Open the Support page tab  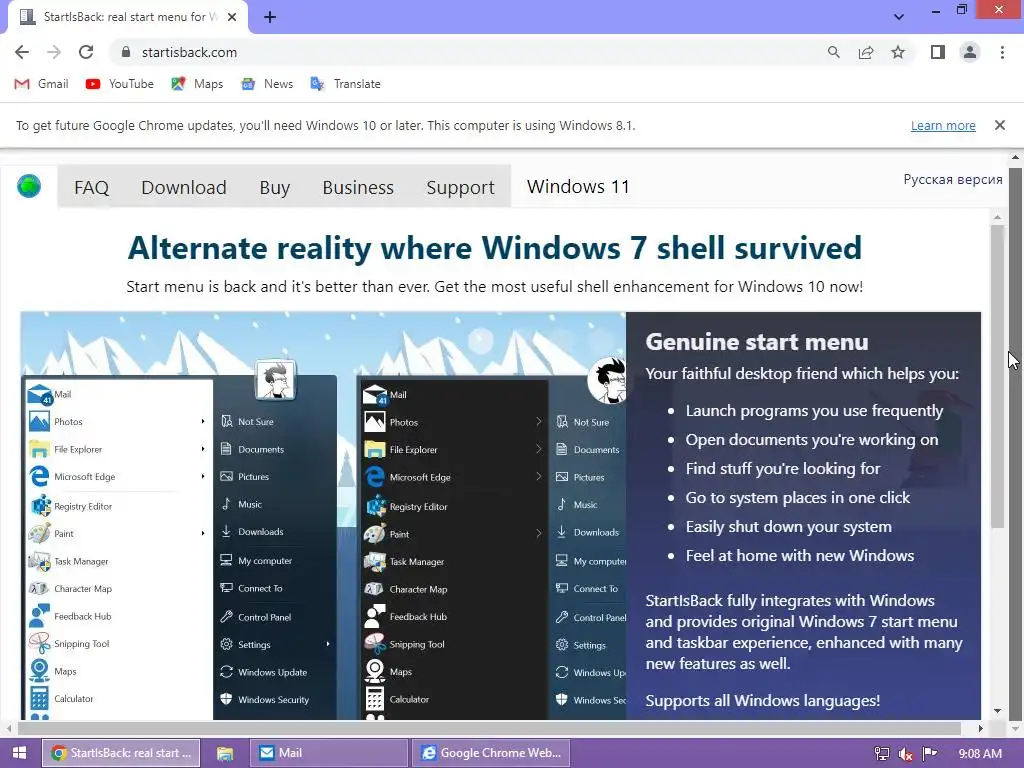[460, 187]
